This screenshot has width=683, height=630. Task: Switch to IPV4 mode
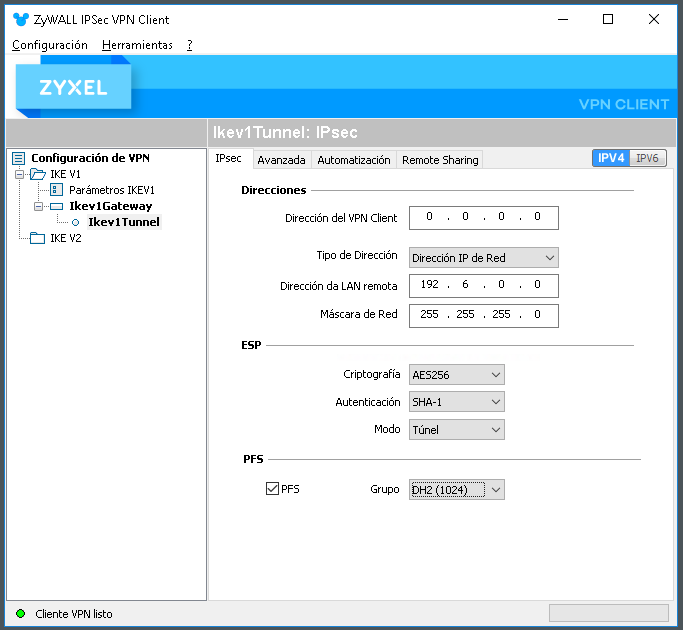pos(611,158)
